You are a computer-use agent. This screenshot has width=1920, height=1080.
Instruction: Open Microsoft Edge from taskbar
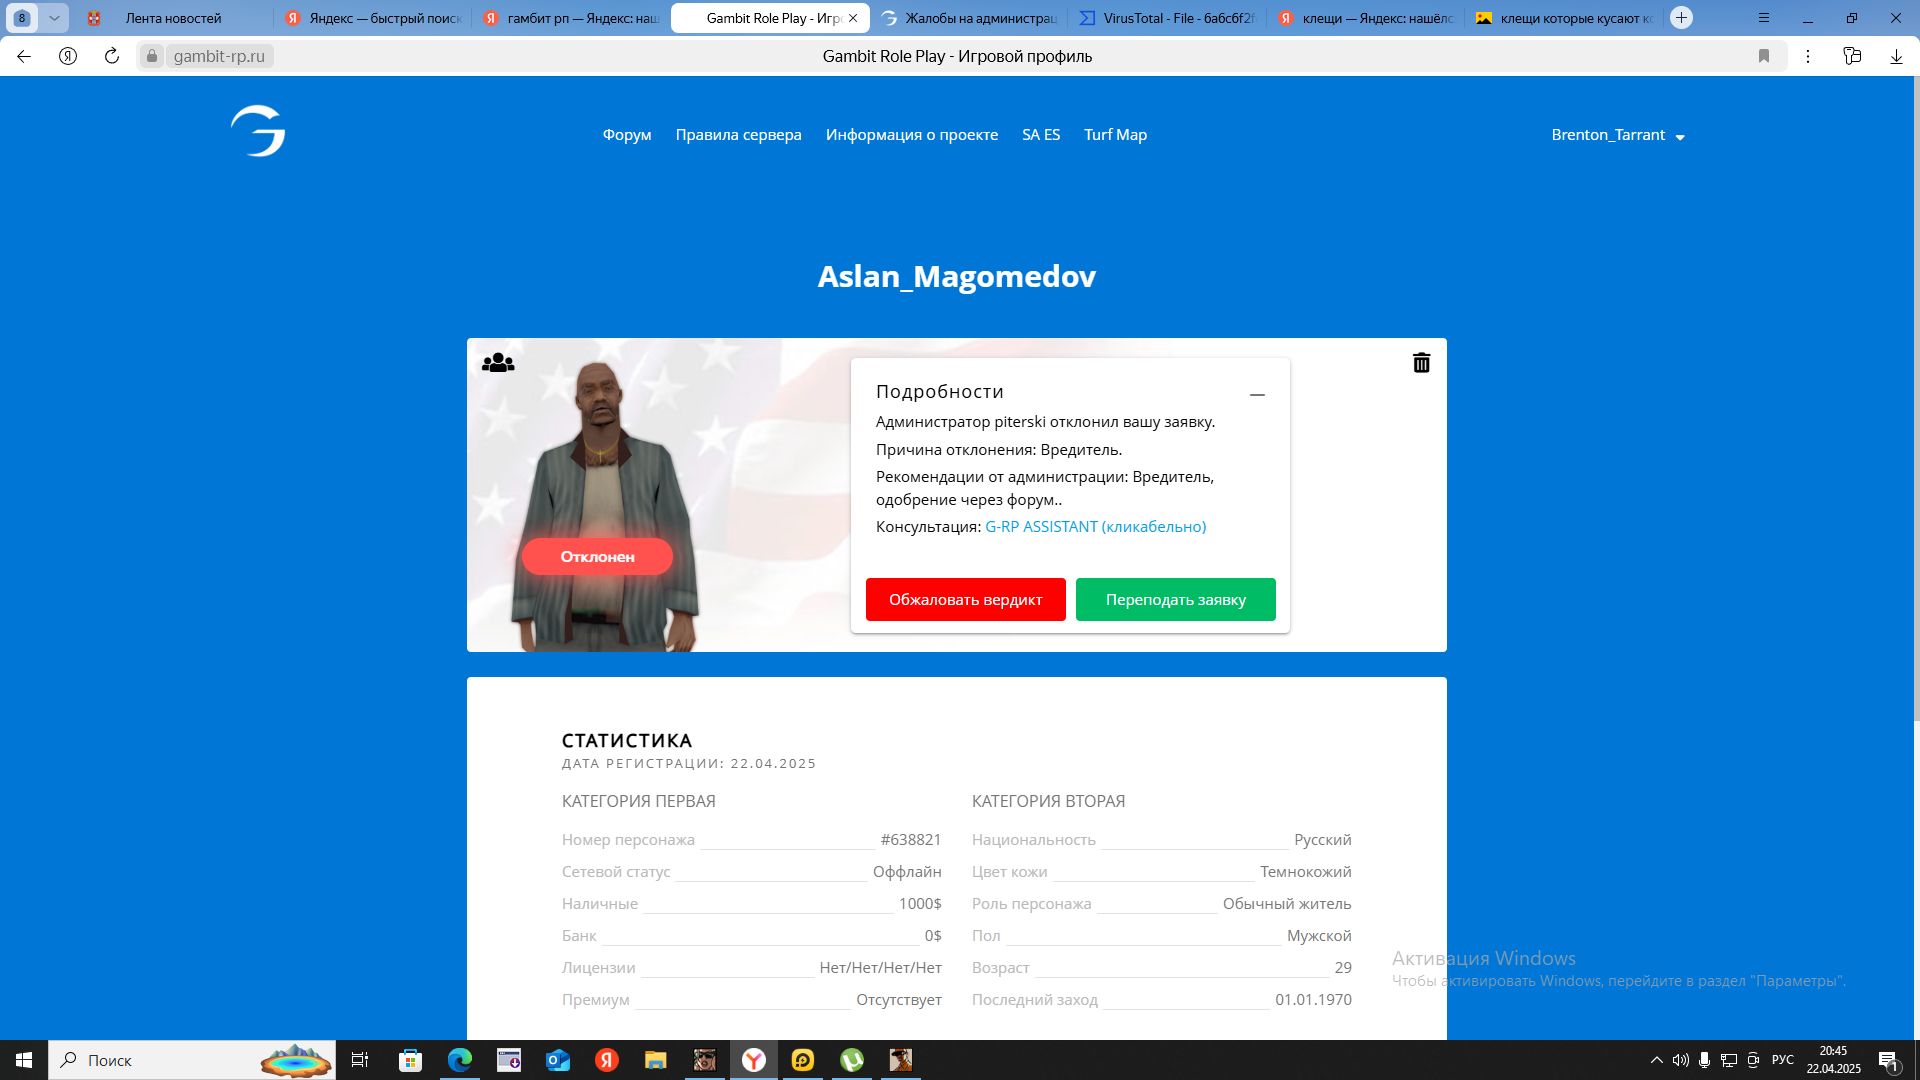pos(460,1060)
